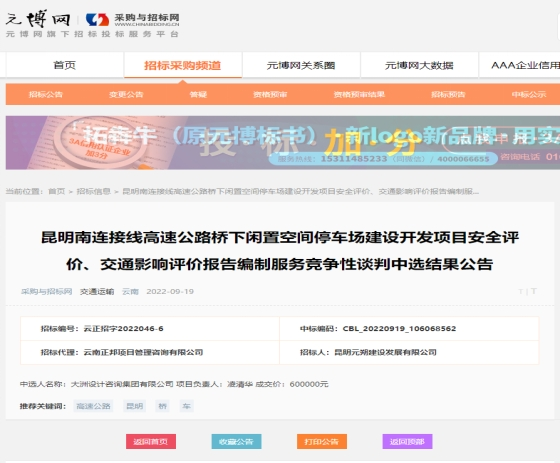Increase font size with large T
This screenshot has height=463, width=560.
[534, 291]
